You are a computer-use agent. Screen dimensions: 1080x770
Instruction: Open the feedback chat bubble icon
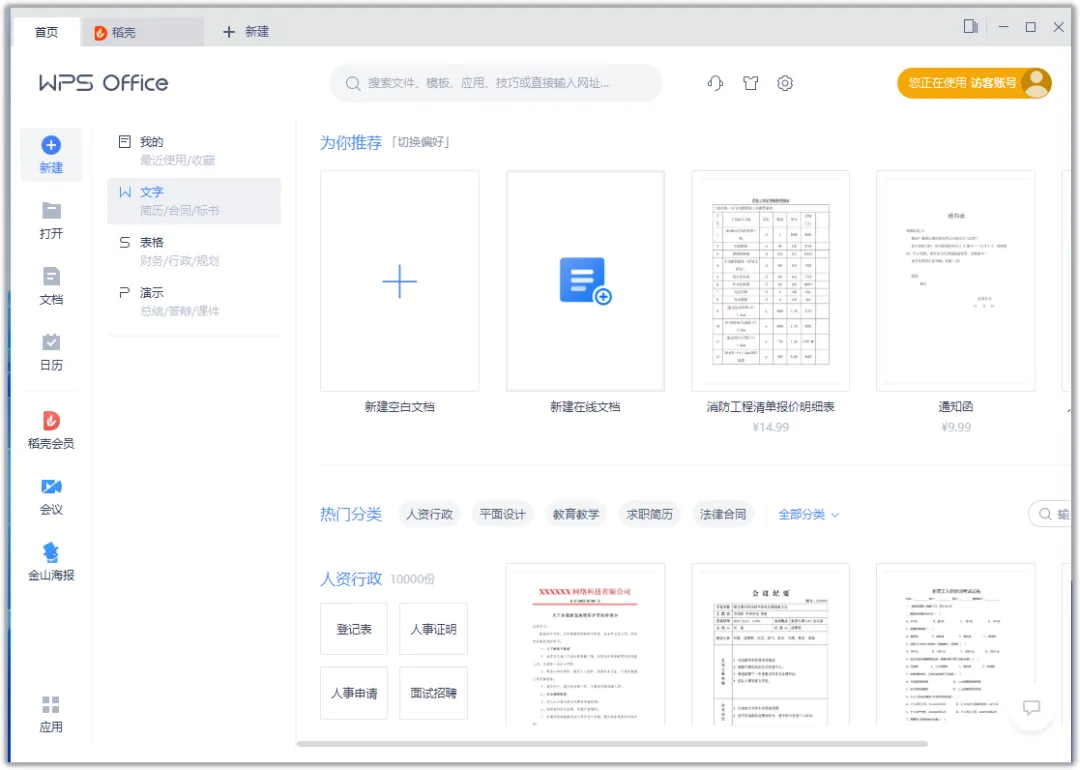(x=1031, y=707)
